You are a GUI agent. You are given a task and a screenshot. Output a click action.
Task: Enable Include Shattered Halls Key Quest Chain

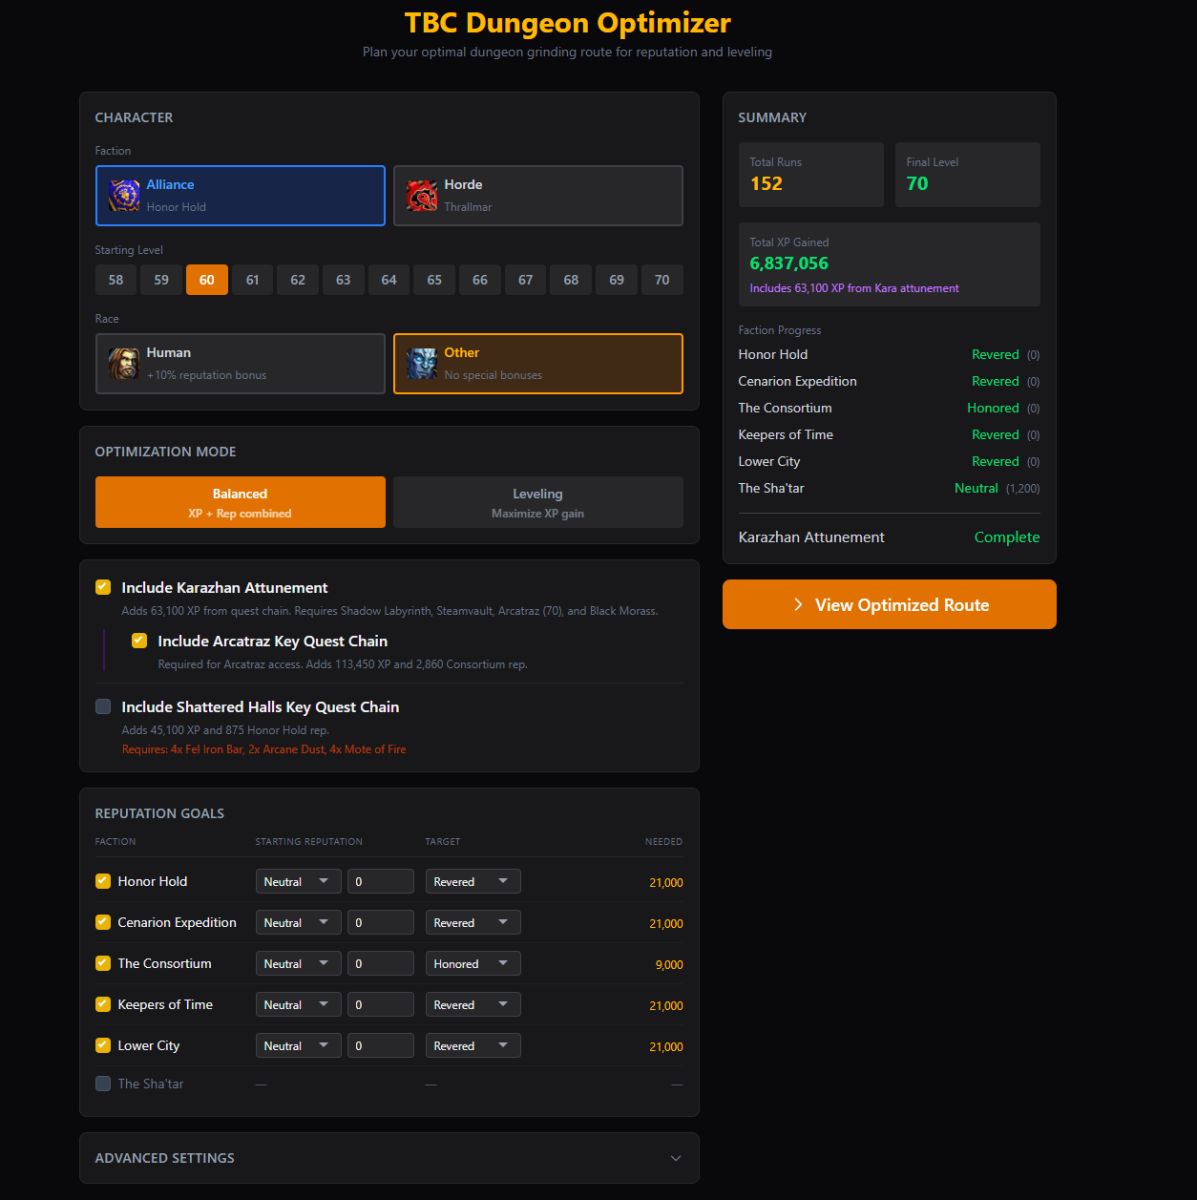pyautogui.click(x=103, y=706)
